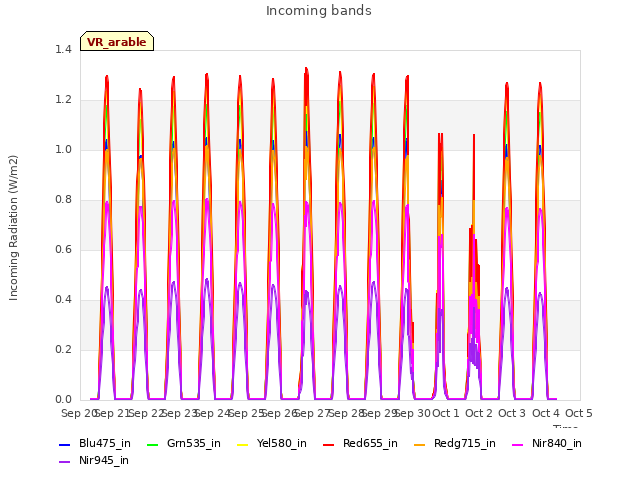Click the Oct 2 x-axis label
640x480 pixels.
[x=479, y=413]
